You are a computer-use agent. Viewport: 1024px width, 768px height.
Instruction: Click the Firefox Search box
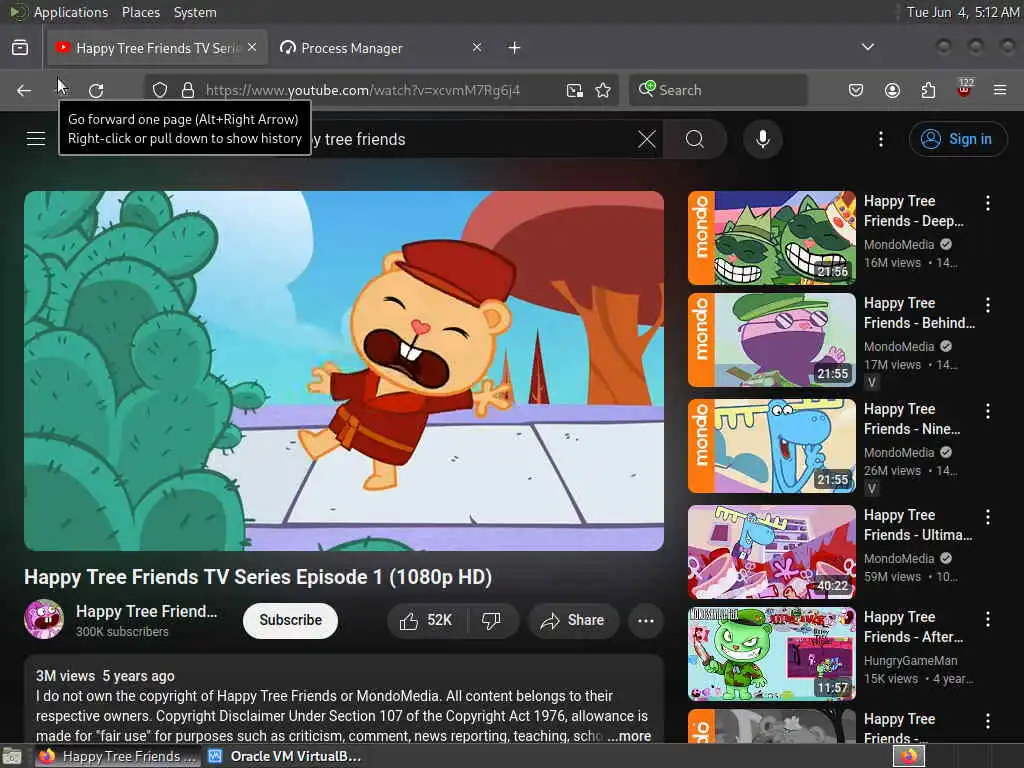coord(718,90)
